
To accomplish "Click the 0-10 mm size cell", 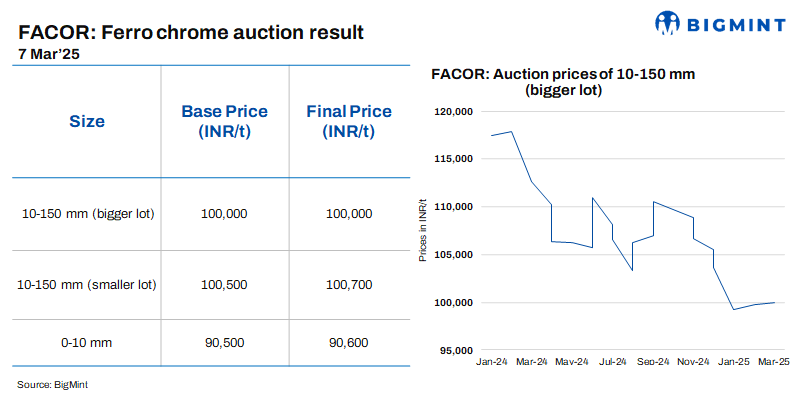I will 87,343.
